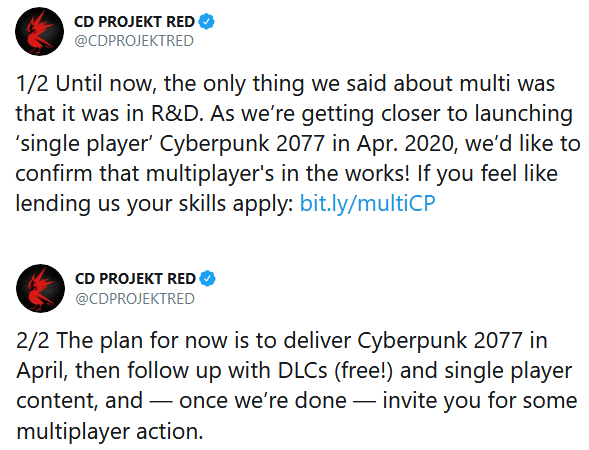The image size is (589, 450).
Task: Open the bit.ly/multiCP link
Action: tap(367, 204)
